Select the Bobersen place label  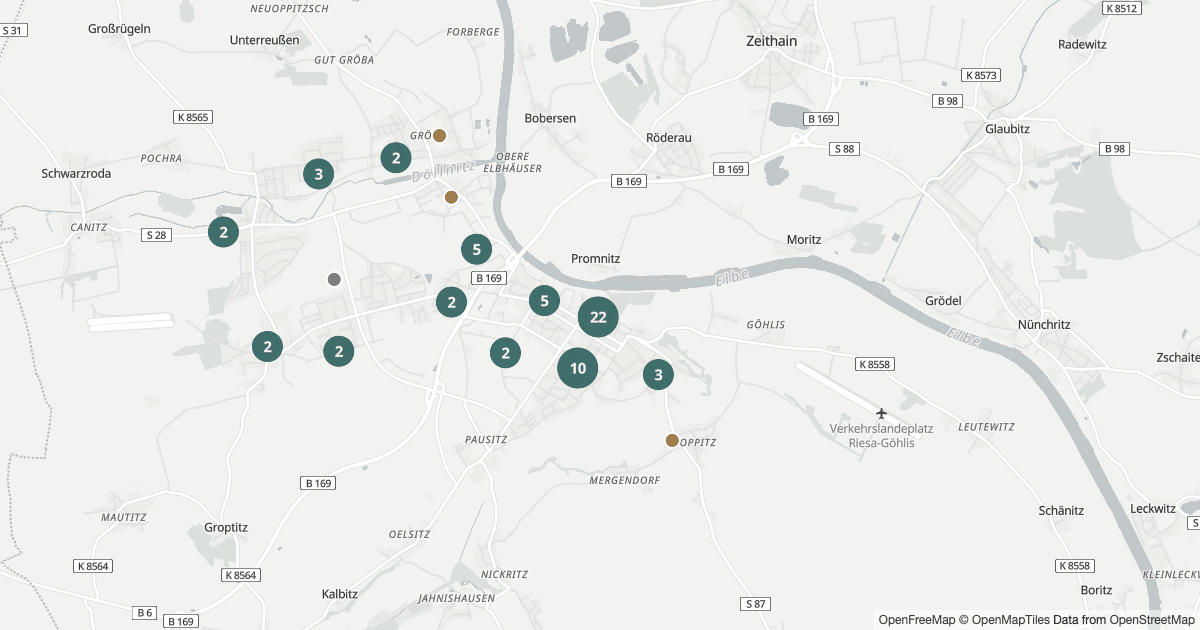[550, 118]
